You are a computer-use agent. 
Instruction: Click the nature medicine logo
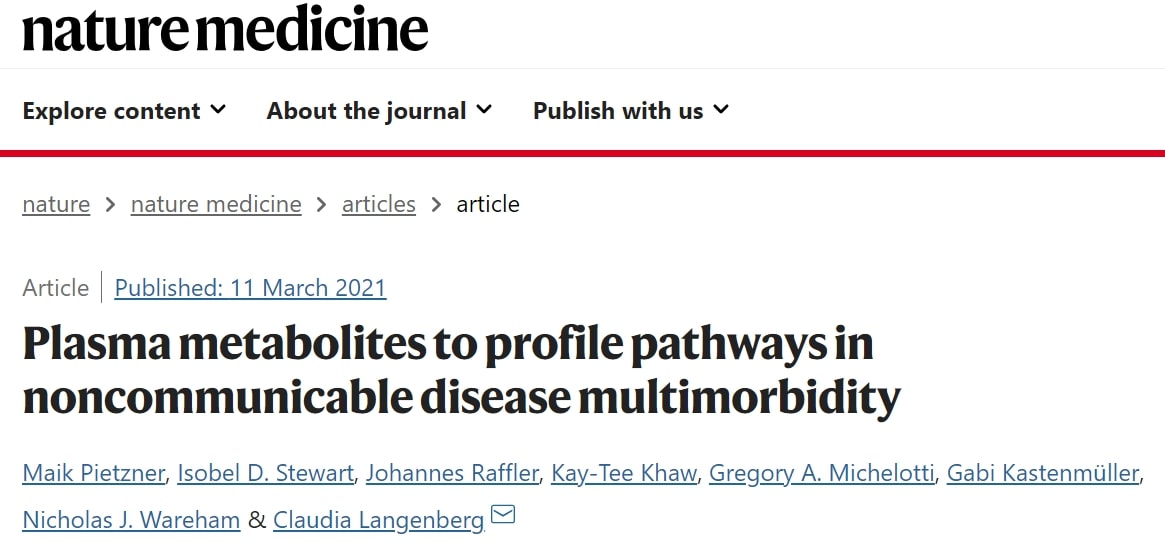(225, 28)
